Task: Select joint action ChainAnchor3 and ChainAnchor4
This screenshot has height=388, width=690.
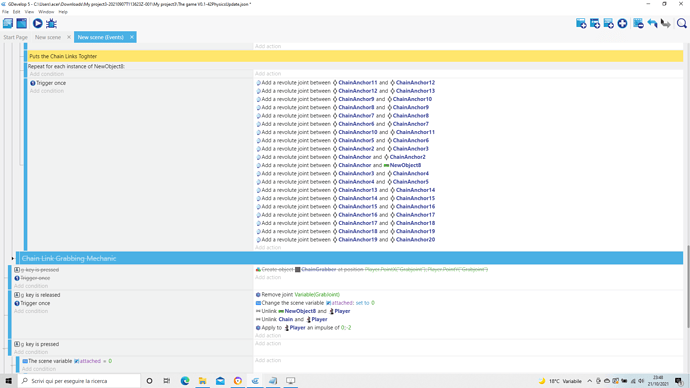Action: pyautogui.click(x=342, y=173)
